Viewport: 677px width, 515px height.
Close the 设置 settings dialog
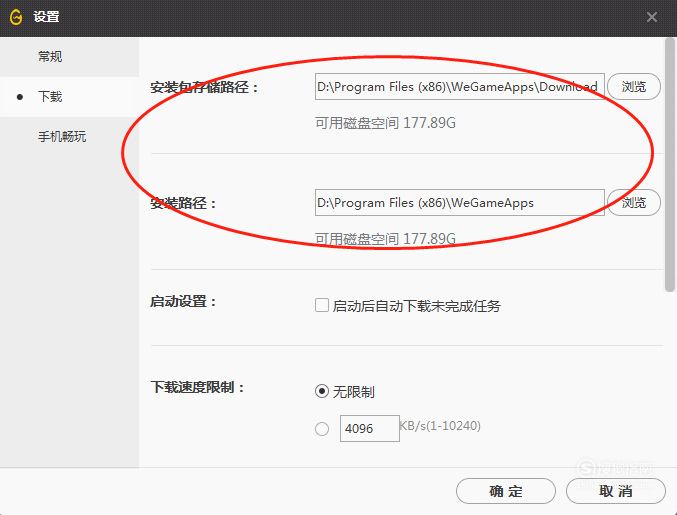coord(652,17)
